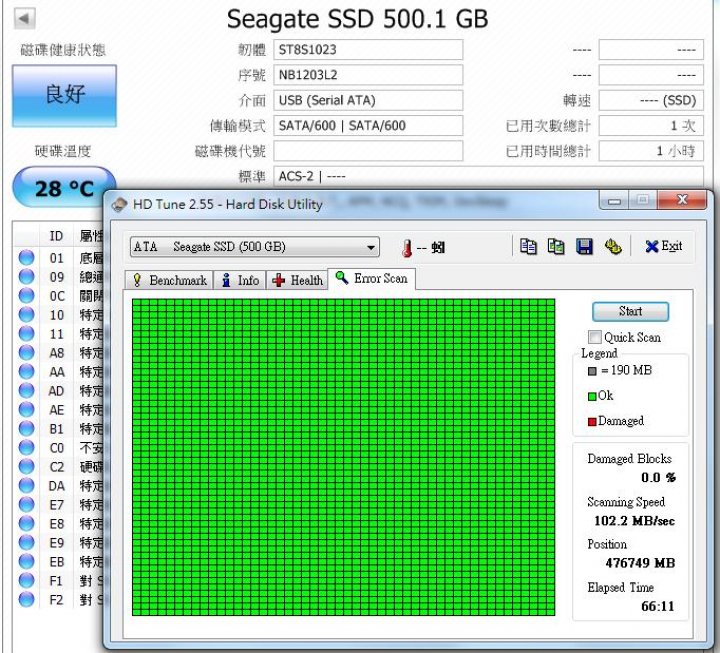Image resolution: width=720 pixels, height=653 pixels.
Task: Click the transfer mode field SATA/600
Action: click(x=368, y=125)
